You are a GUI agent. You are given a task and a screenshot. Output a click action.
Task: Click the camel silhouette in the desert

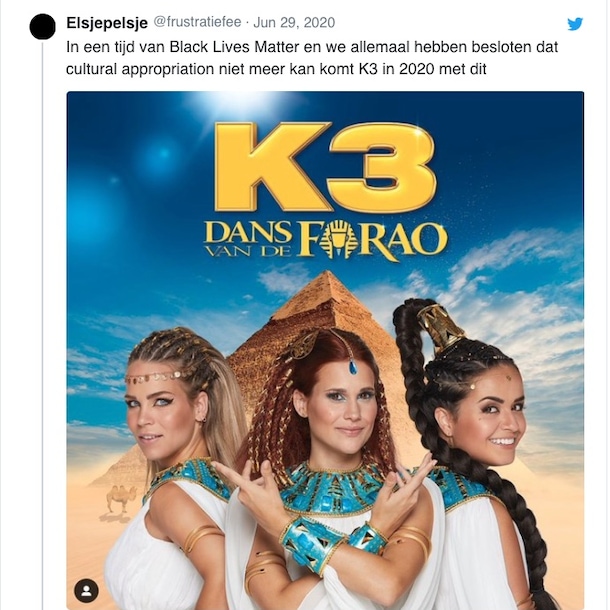[x=121, y=498]
